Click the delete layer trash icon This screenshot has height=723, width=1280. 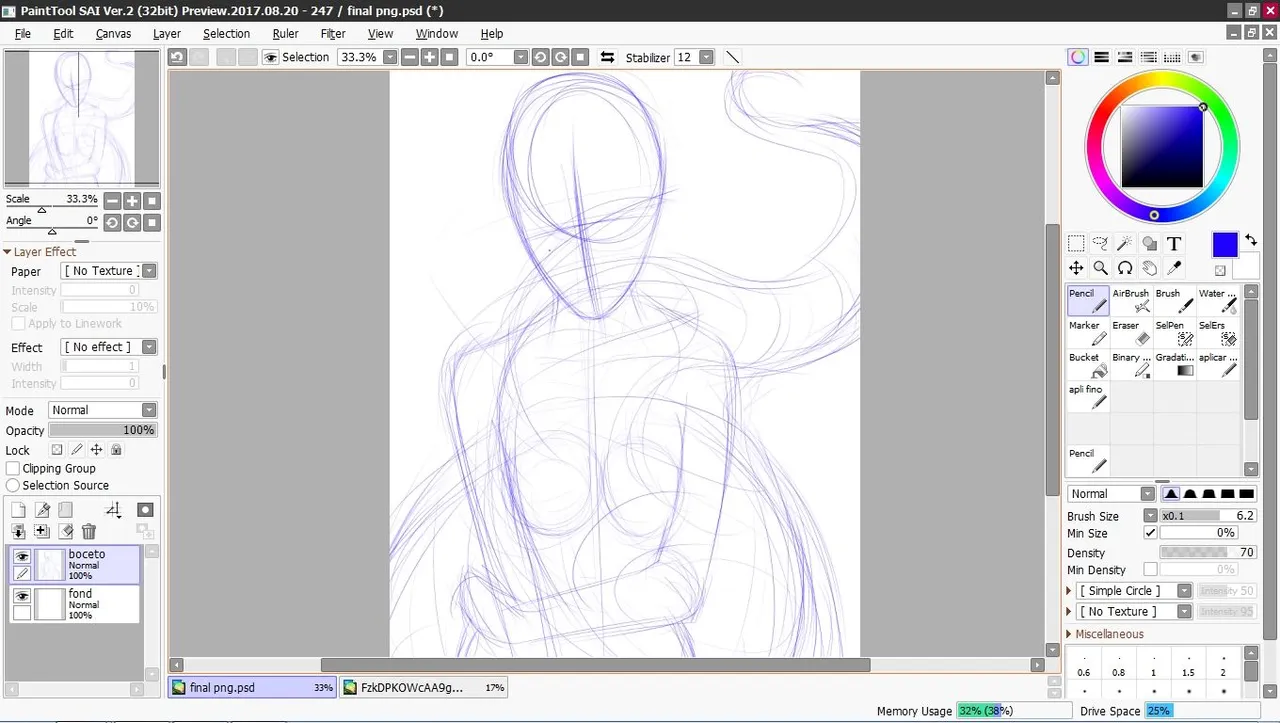pyautogui.click(x=89, y=532)
